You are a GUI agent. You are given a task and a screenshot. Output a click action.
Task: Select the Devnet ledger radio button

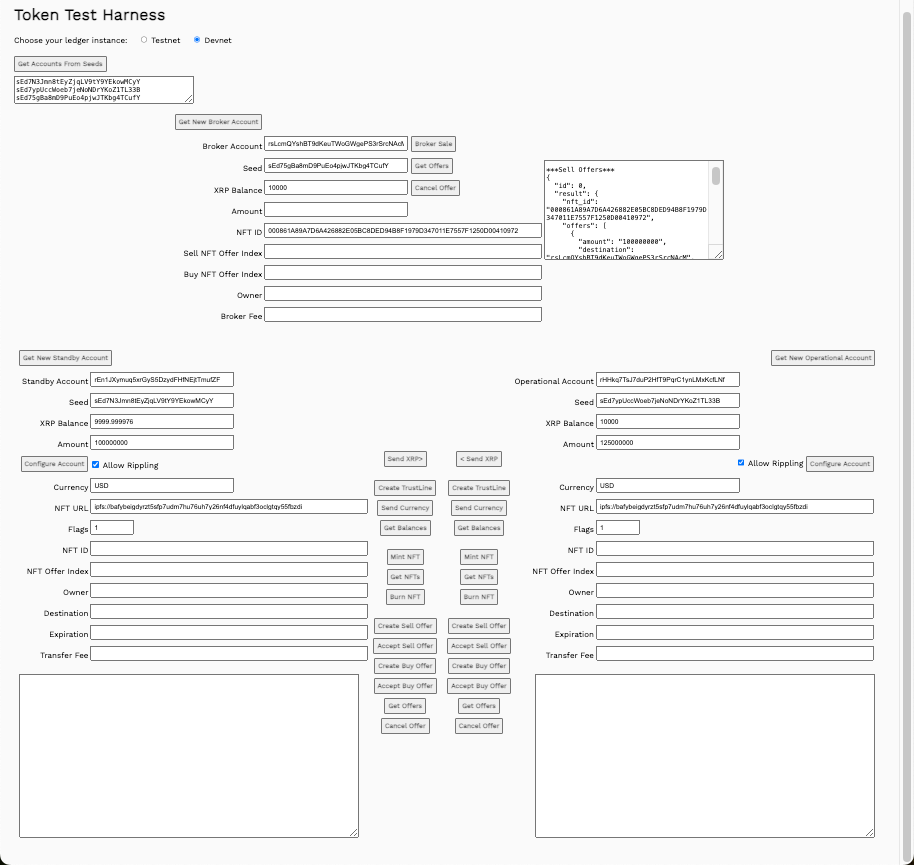pos(197,40)
